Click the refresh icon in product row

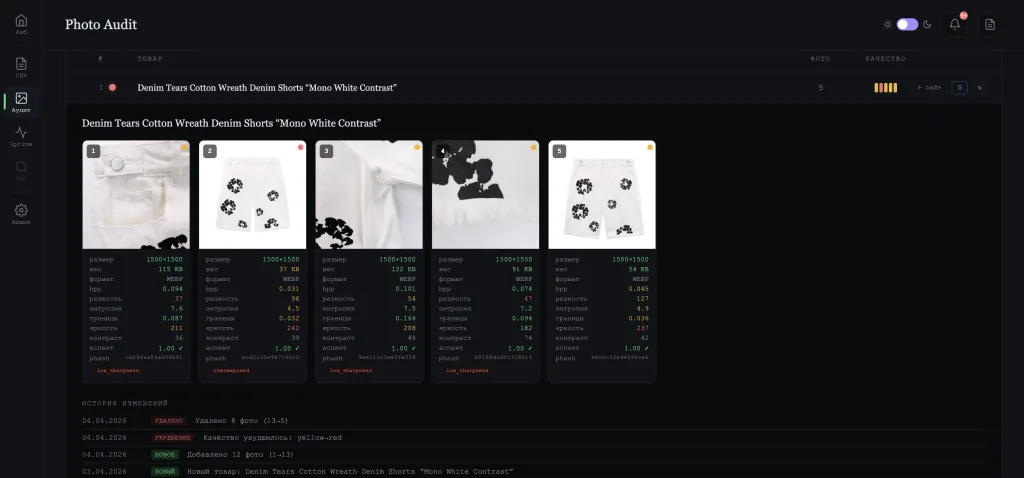point(980,88)
